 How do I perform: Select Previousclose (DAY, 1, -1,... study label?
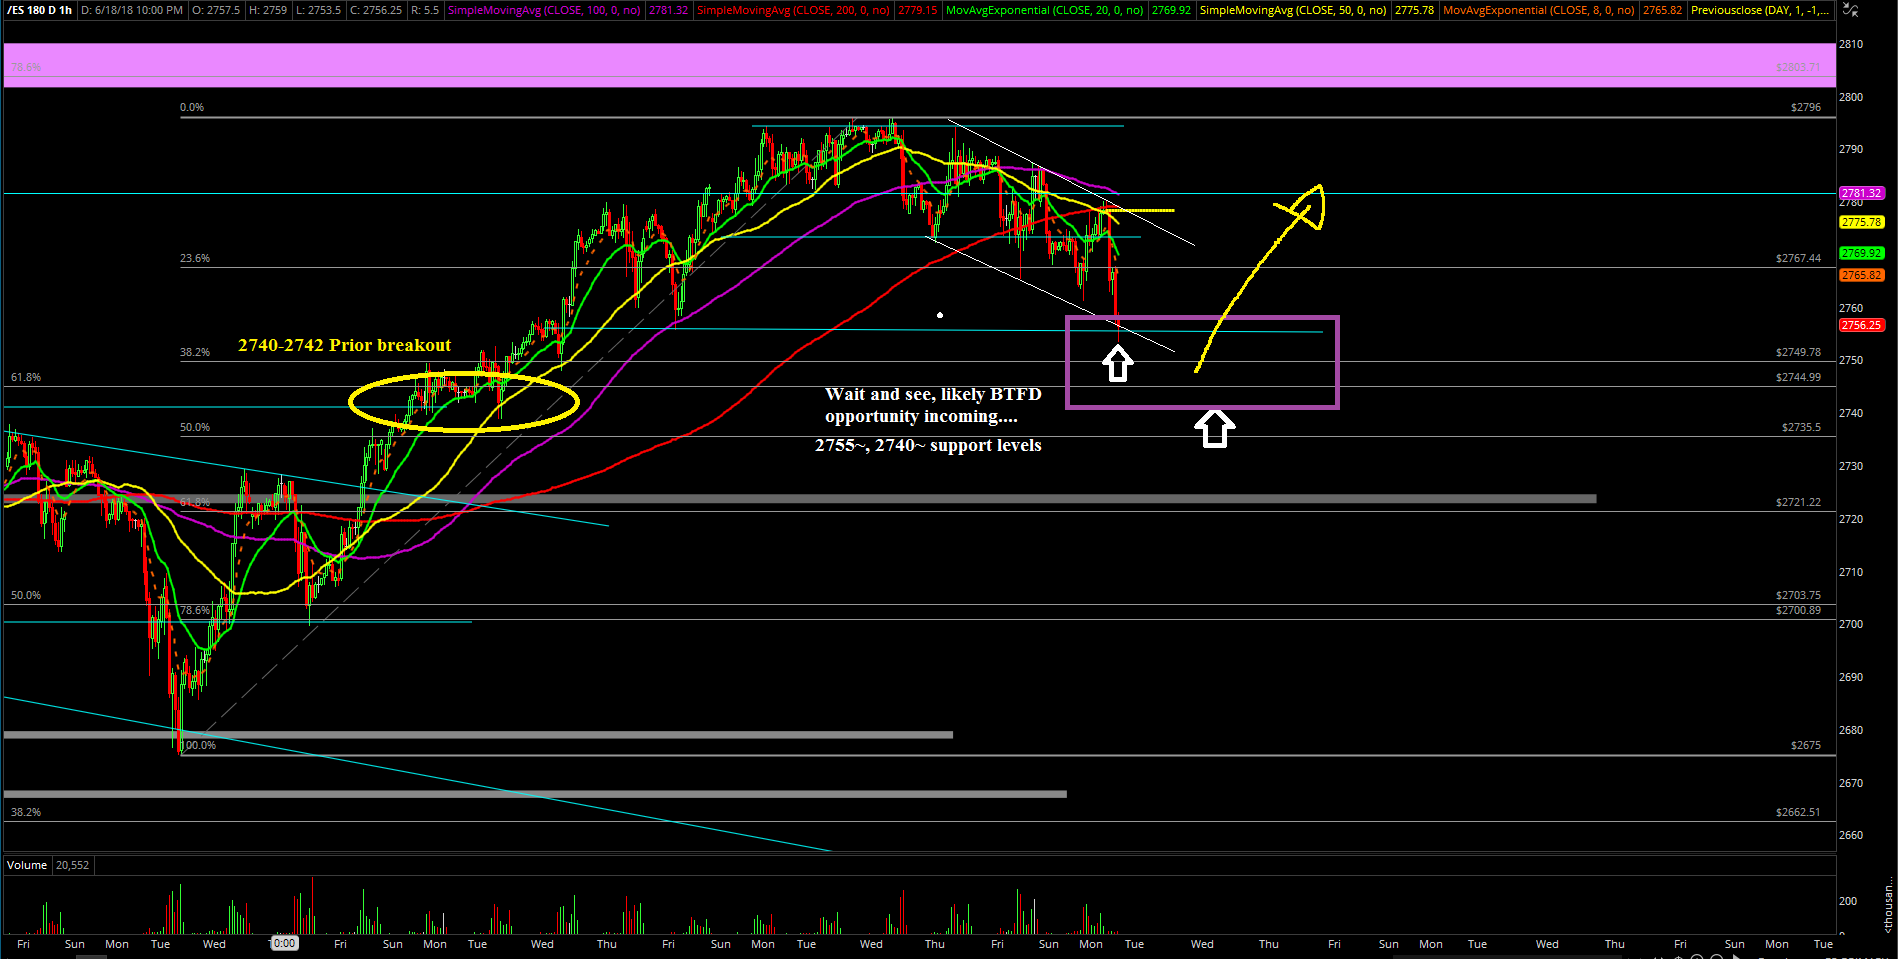click(1760, 10)
